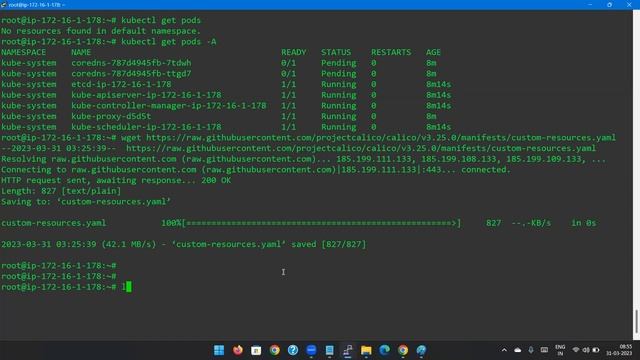The height and width of the screenshot is (360, 640).
Task: Switch to the active PuTTY terminal taskbar icon
Action: [348, 350]
